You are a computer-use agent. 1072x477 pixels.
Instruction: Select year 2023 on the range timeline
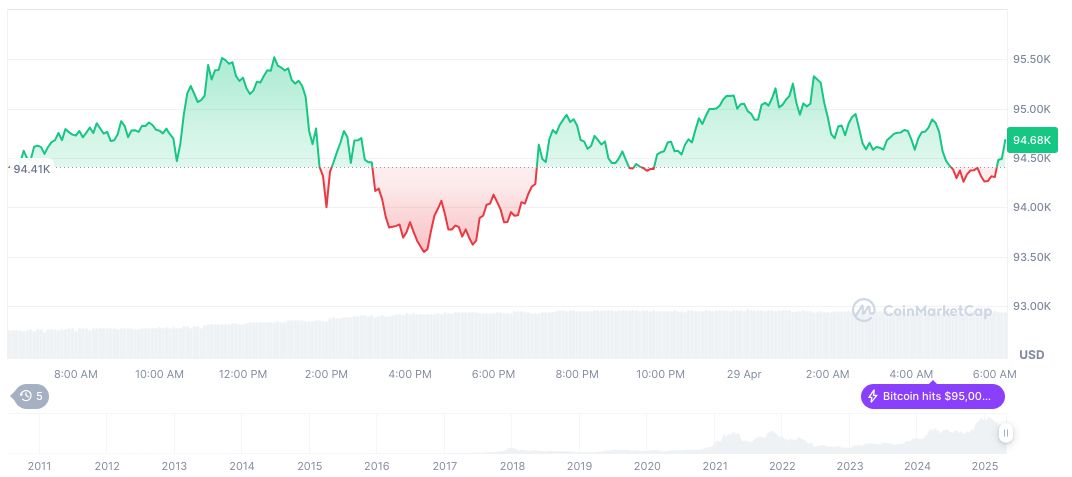click(x=850, y=466)
